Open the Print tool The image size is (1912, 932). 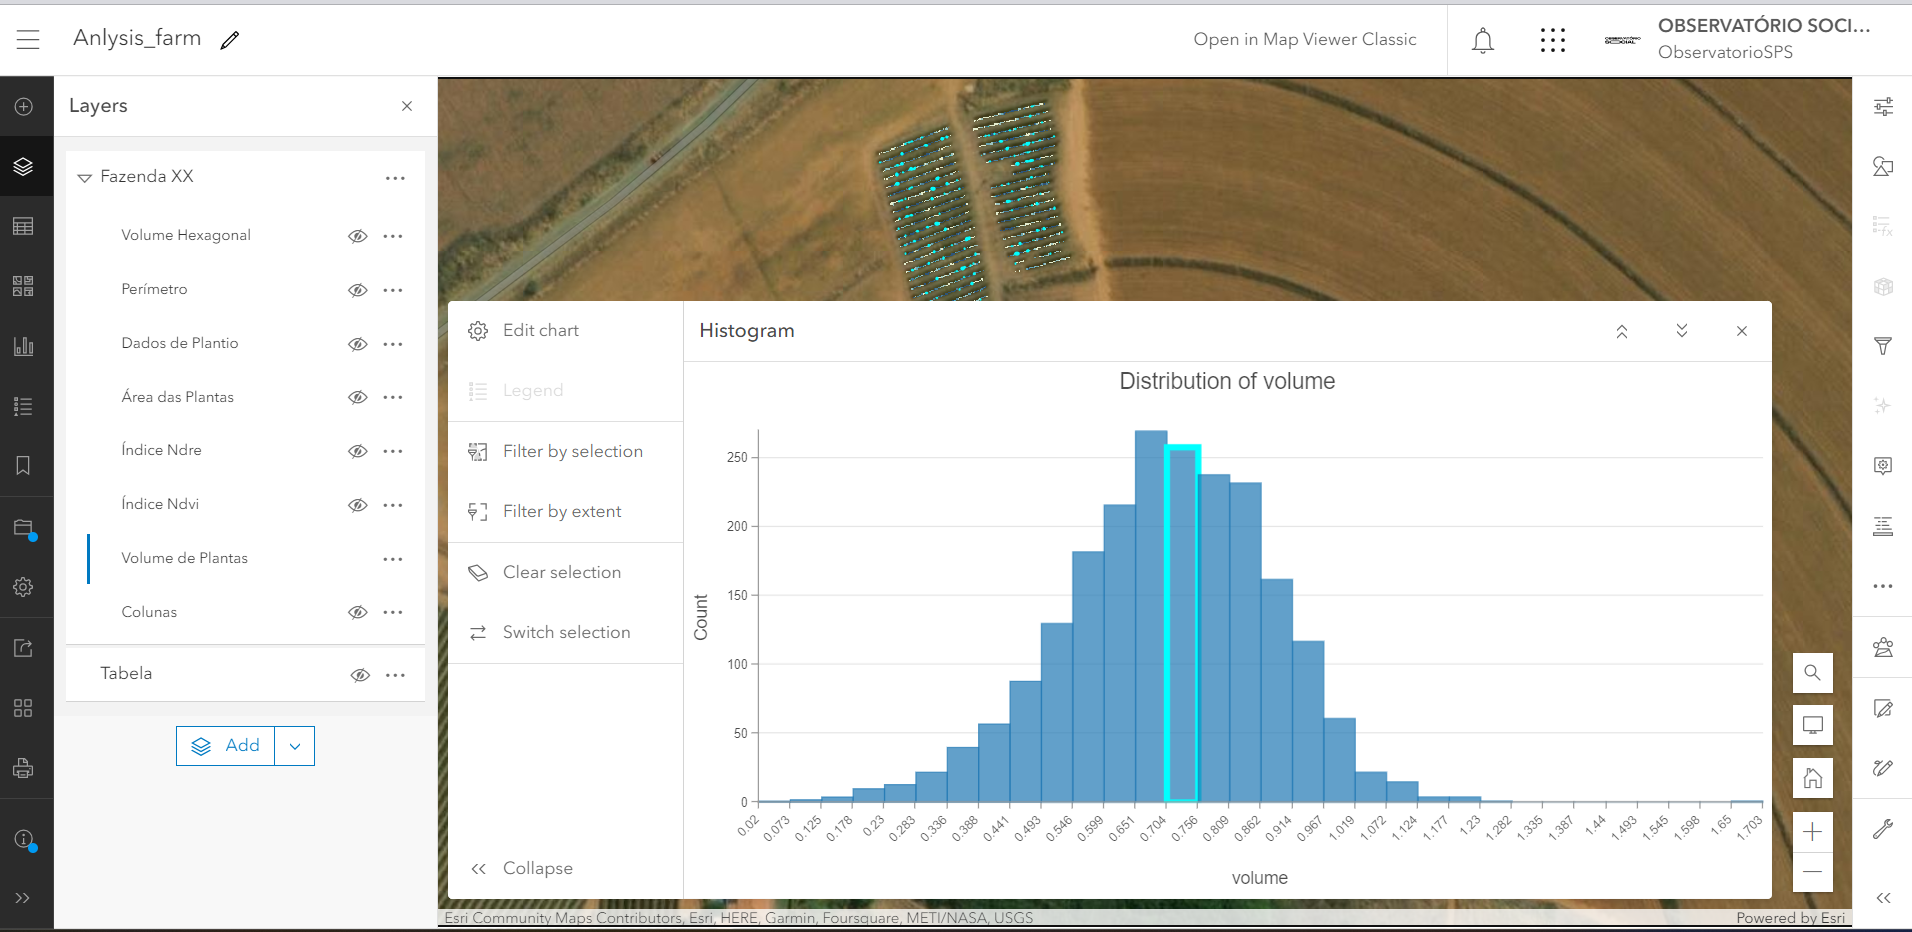pos(24,768)
